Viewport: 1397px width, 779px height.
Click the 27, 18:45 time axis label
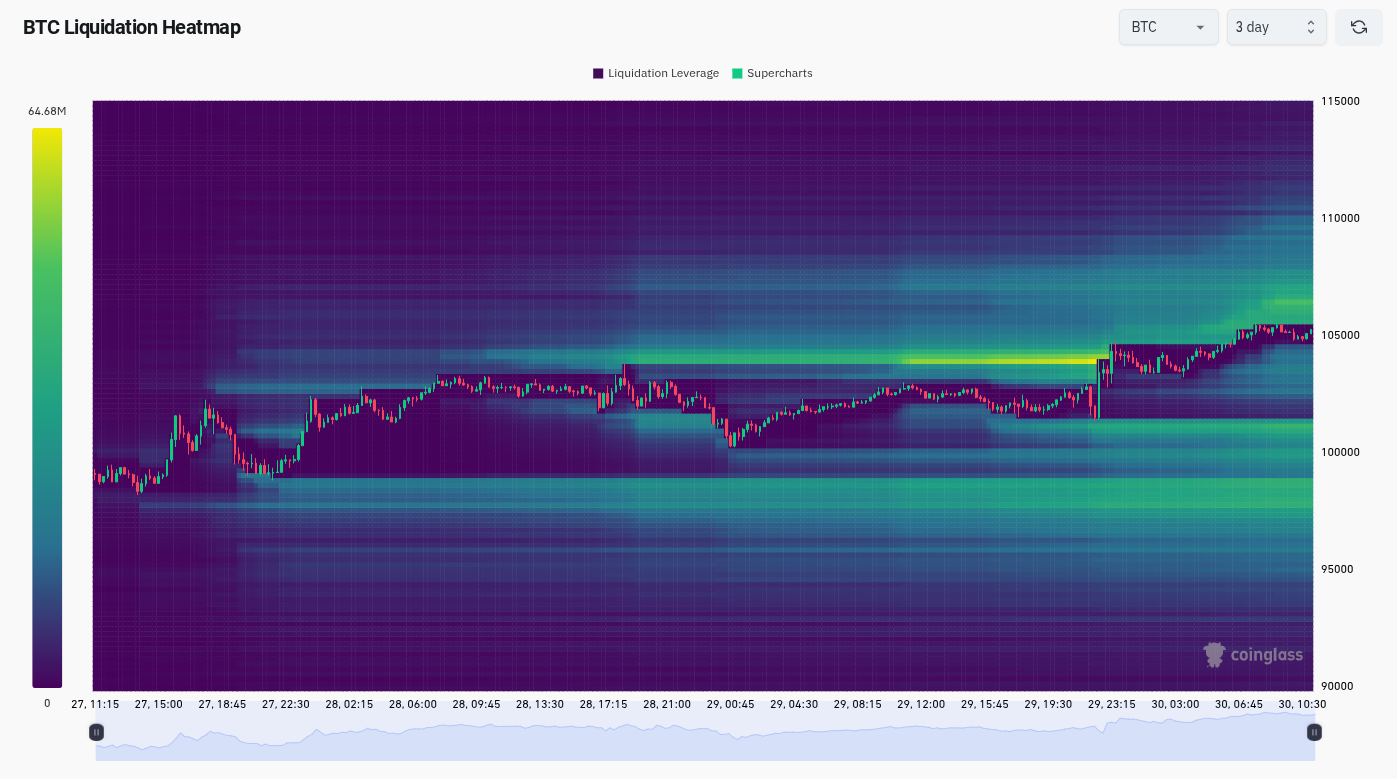(x=222, y=704)
